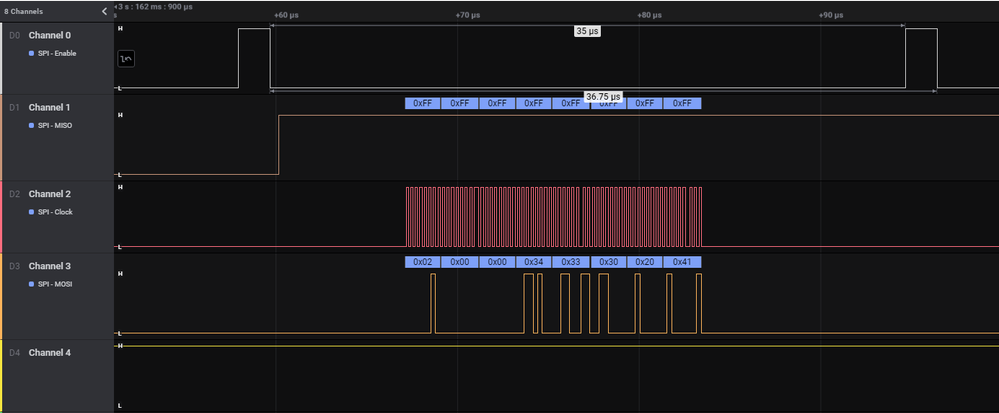999x413 pixels.
Task: Click the blue square beside SPI - MISO
Action: [31, 126]
